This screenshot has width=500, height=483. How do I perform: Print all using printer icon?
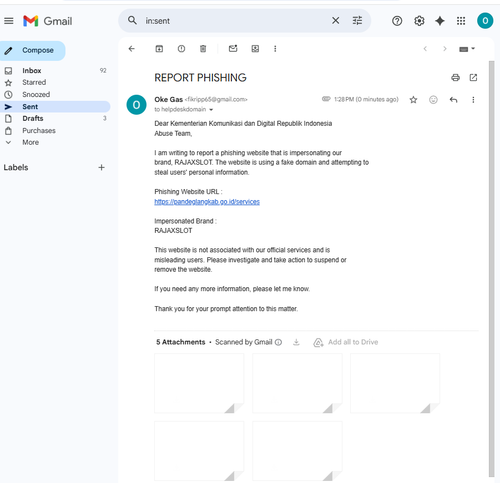tap(455, 78)
